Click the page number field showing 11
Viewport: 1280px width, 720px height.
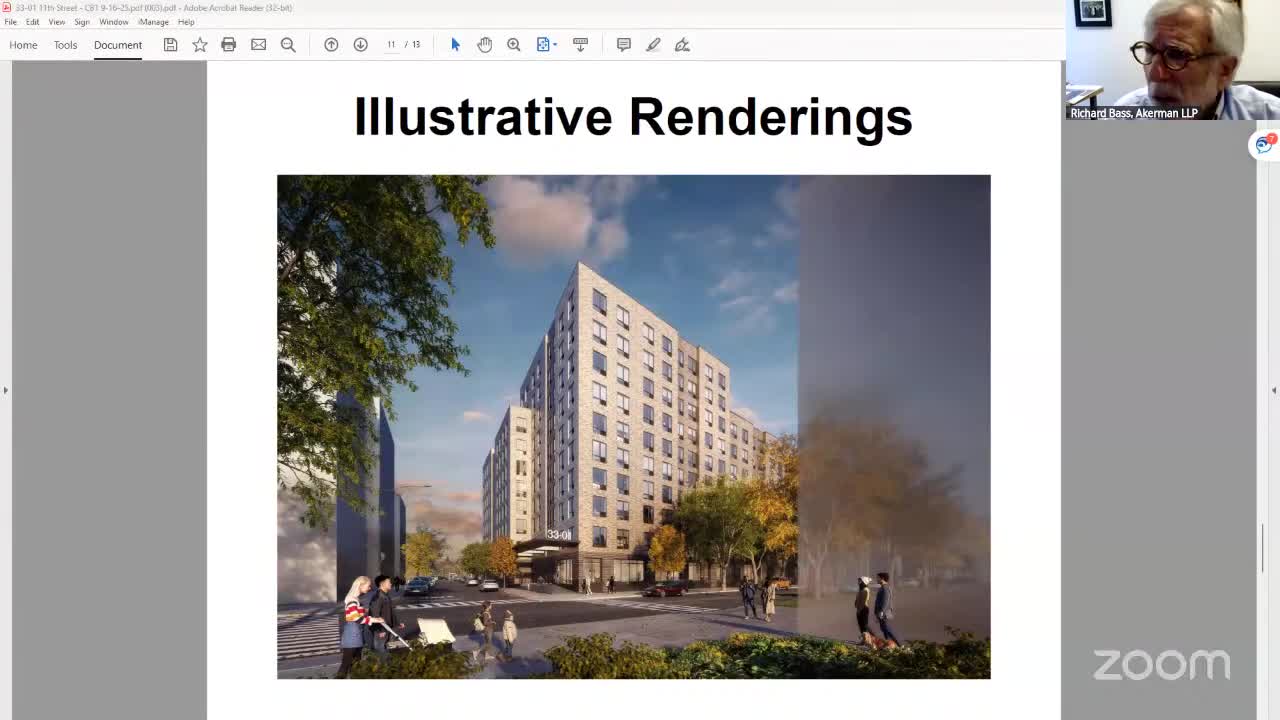click(391, 44)
